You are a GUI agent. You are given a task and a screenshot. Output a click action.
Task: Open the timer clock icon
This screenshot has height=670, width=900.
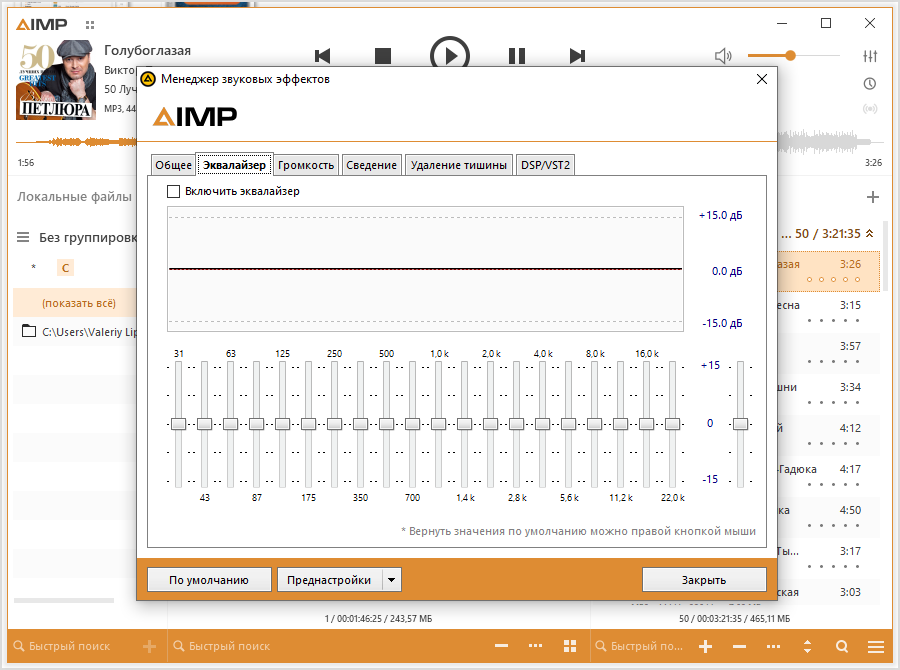(x=870, y=84)
